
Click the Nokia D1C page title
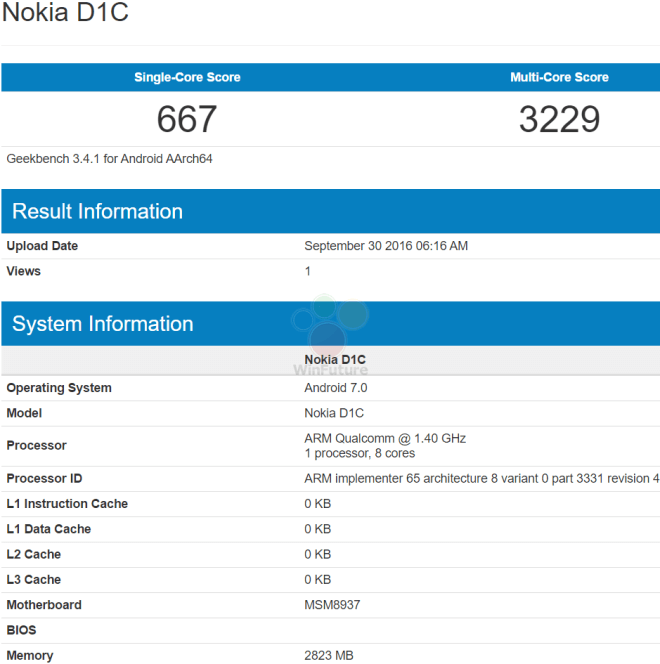[x=65, y=14]
